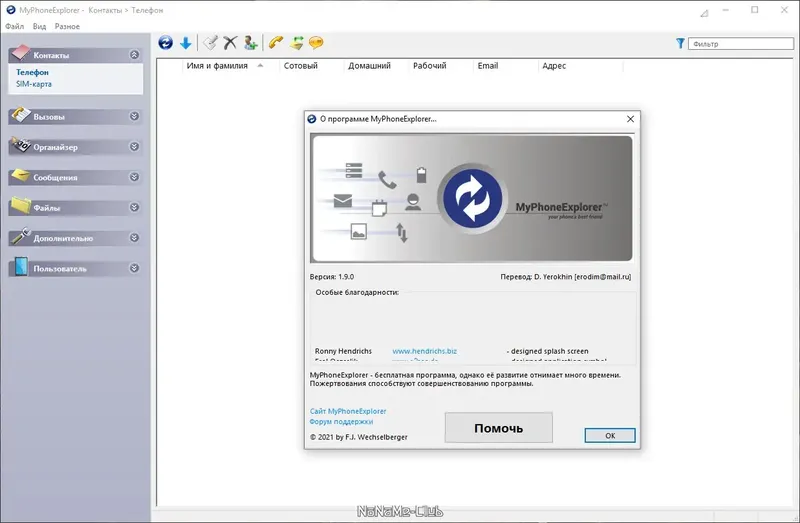Expand the Сообщения sidebar section
Image resolution: width=800 pixels, height=523 pixels.
tap(134, 177)
